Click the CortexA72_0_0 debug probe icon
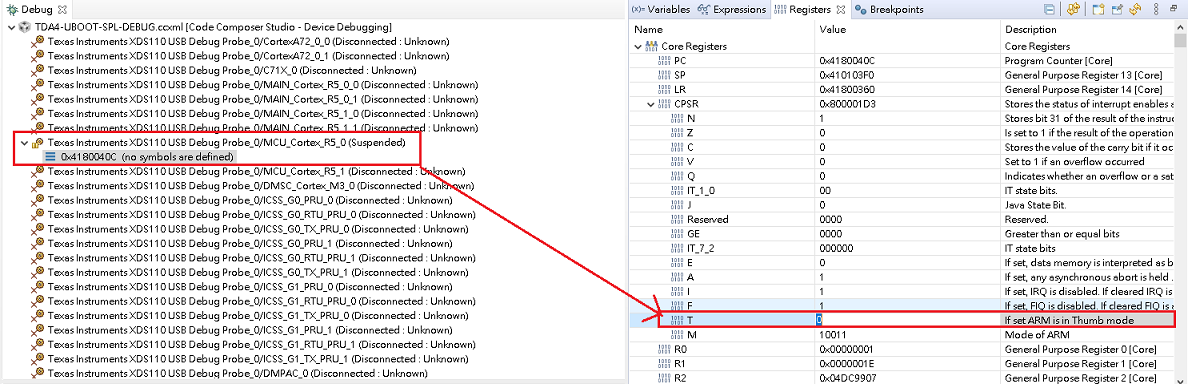The image size is (1188, 384). 37,41
